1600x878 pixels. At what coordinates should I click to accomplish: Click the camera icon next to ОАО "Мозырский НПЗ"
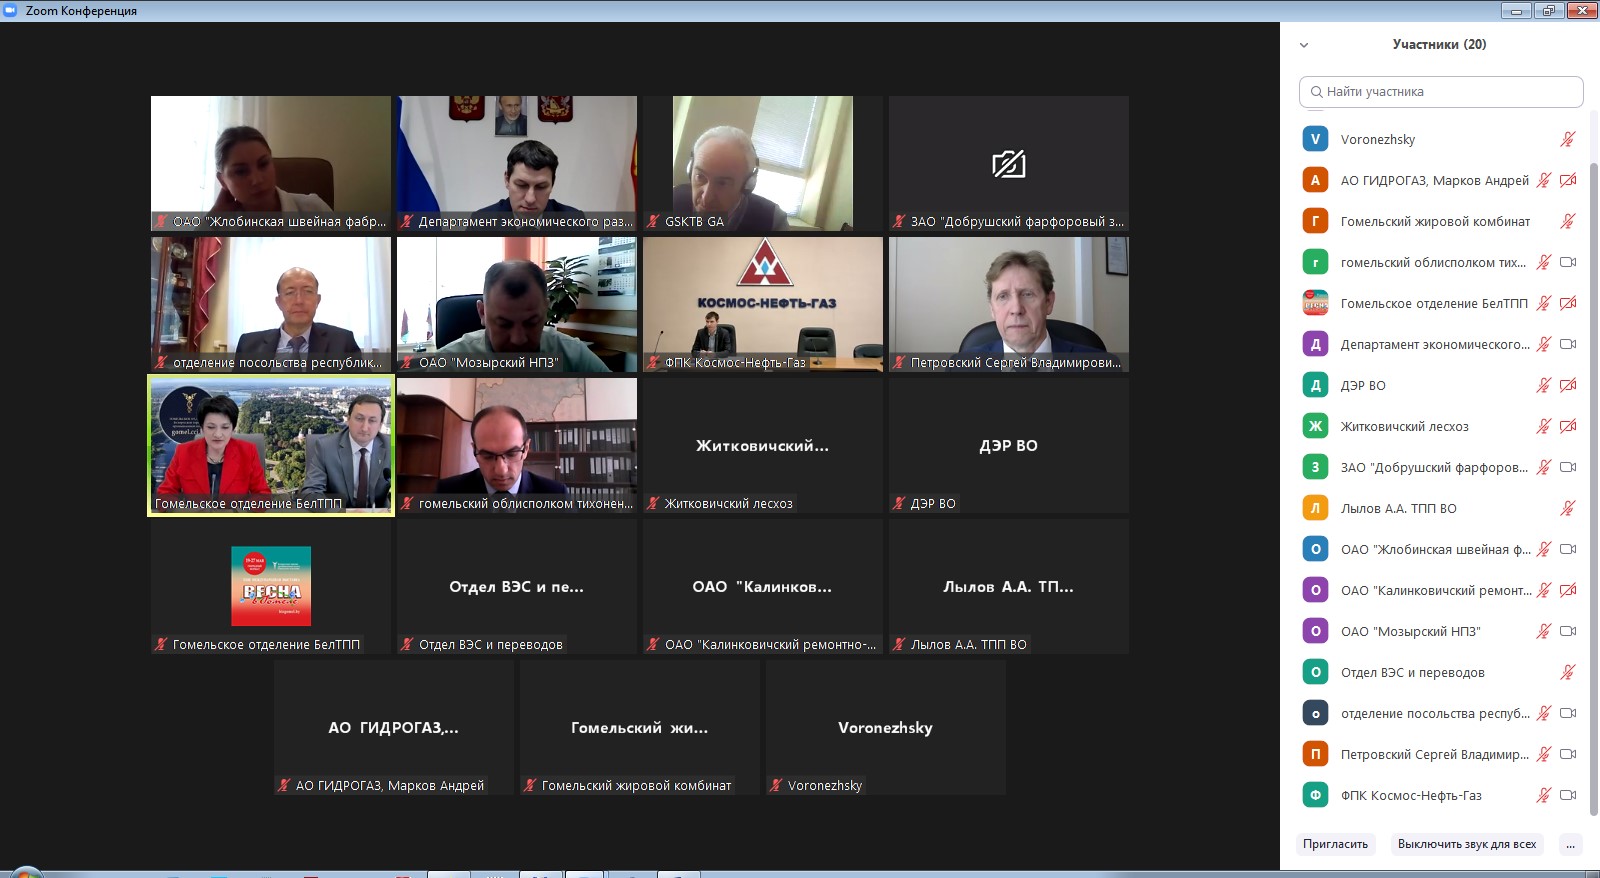coord(1567,632)
